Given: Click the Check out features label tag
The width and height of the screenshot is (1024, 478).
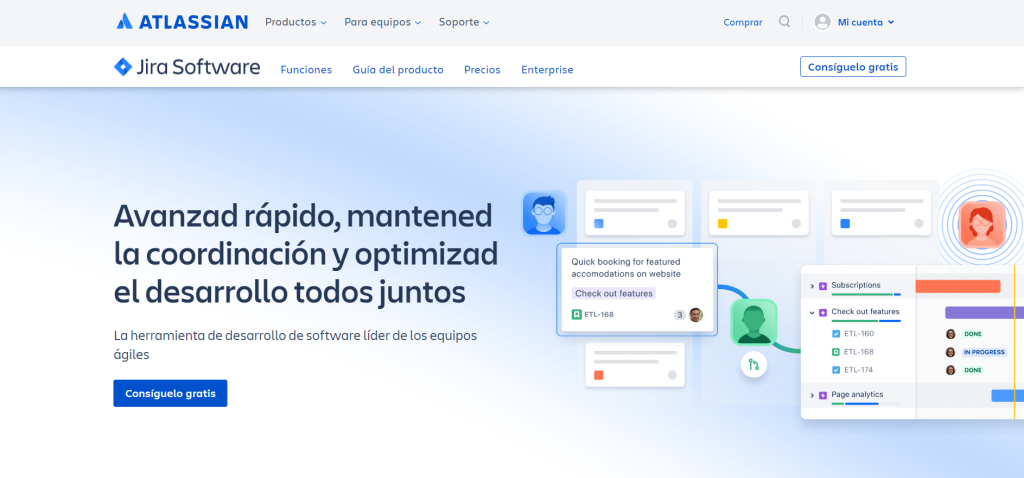Looking at the screenshot, I should tap(614, 293).
